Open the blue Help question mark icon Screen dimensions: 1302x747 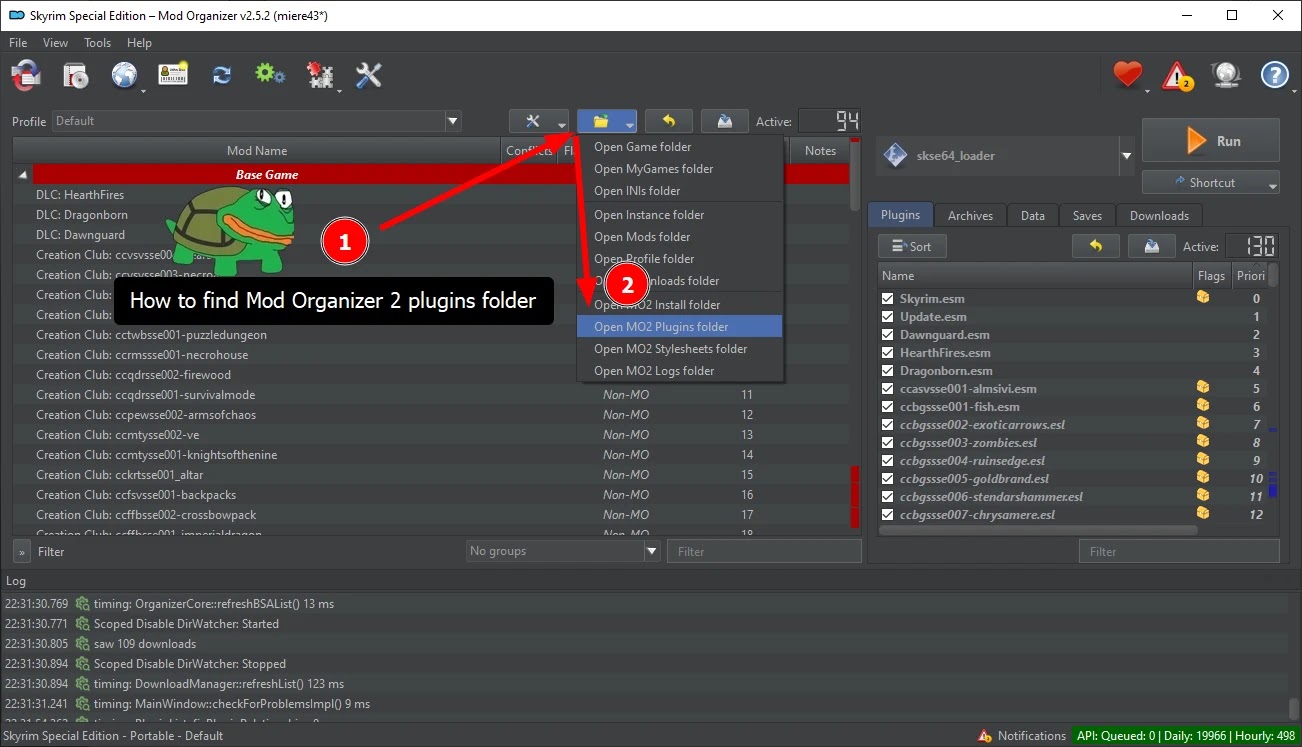coord(1274,76)
